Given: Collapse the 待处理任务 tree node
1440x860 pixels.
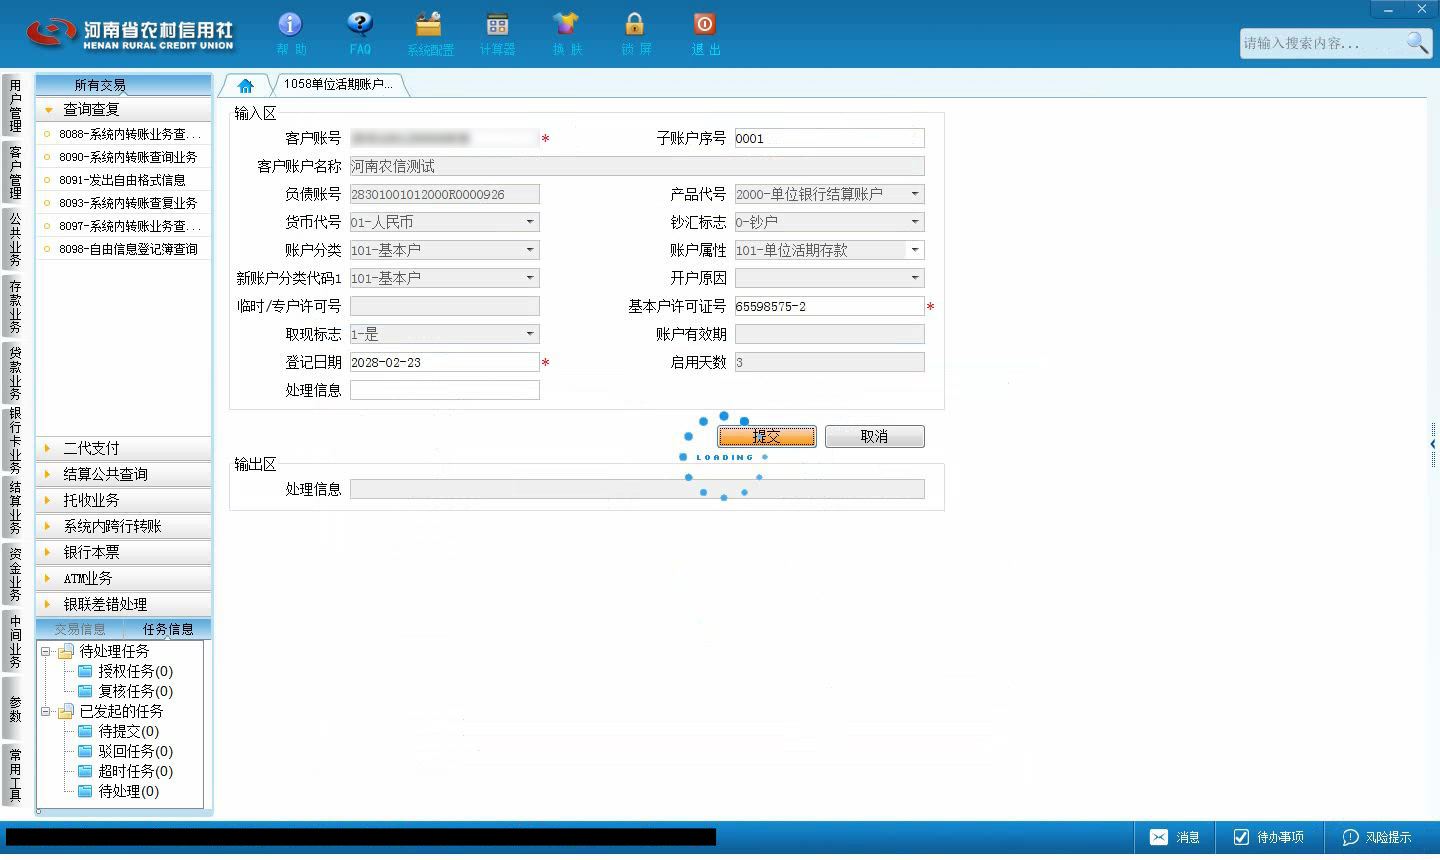Looking at the screenshot, I should point(46,651).
